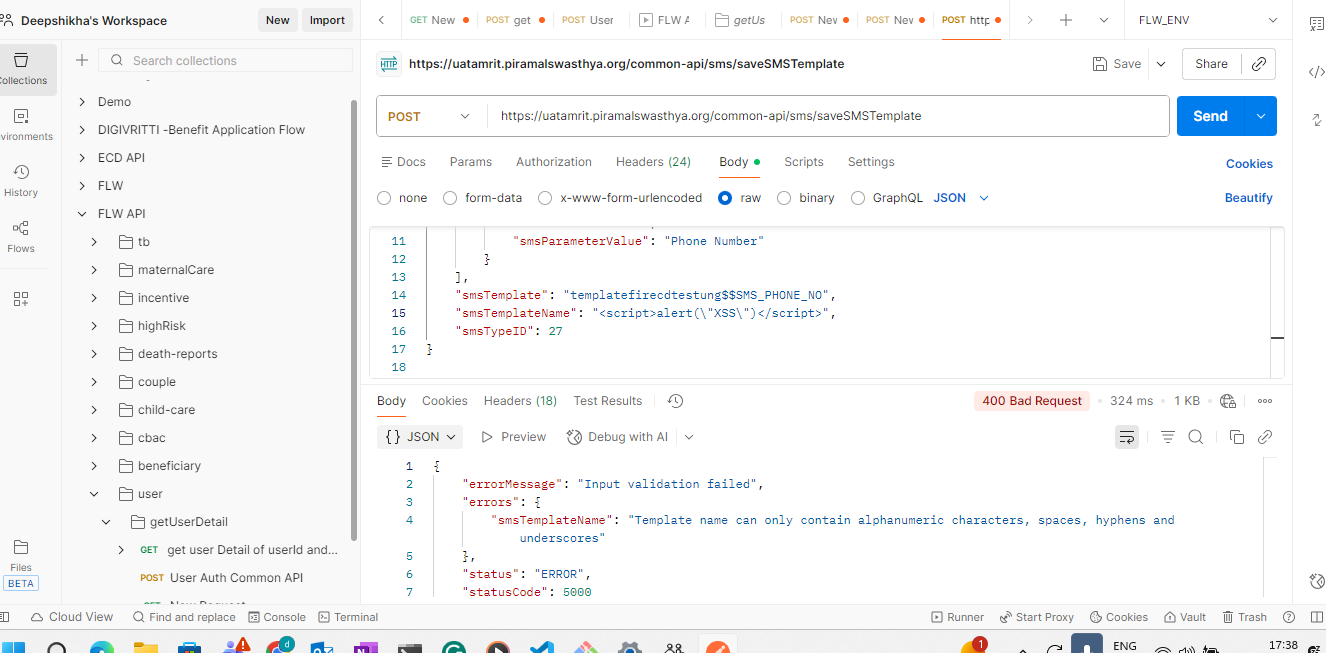Copy the response body icon
Image resolution: width=1326 pixels, height=653 pixels.
[x=1236, y=437]
